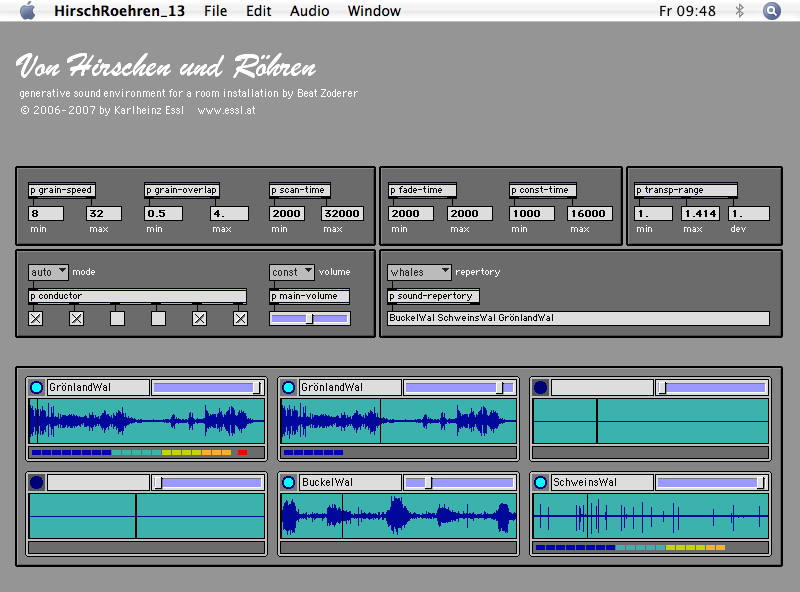The height and width of the screenshot is (592, 800).
Task: Select transp-range dev number box
Action: [749, 213]
